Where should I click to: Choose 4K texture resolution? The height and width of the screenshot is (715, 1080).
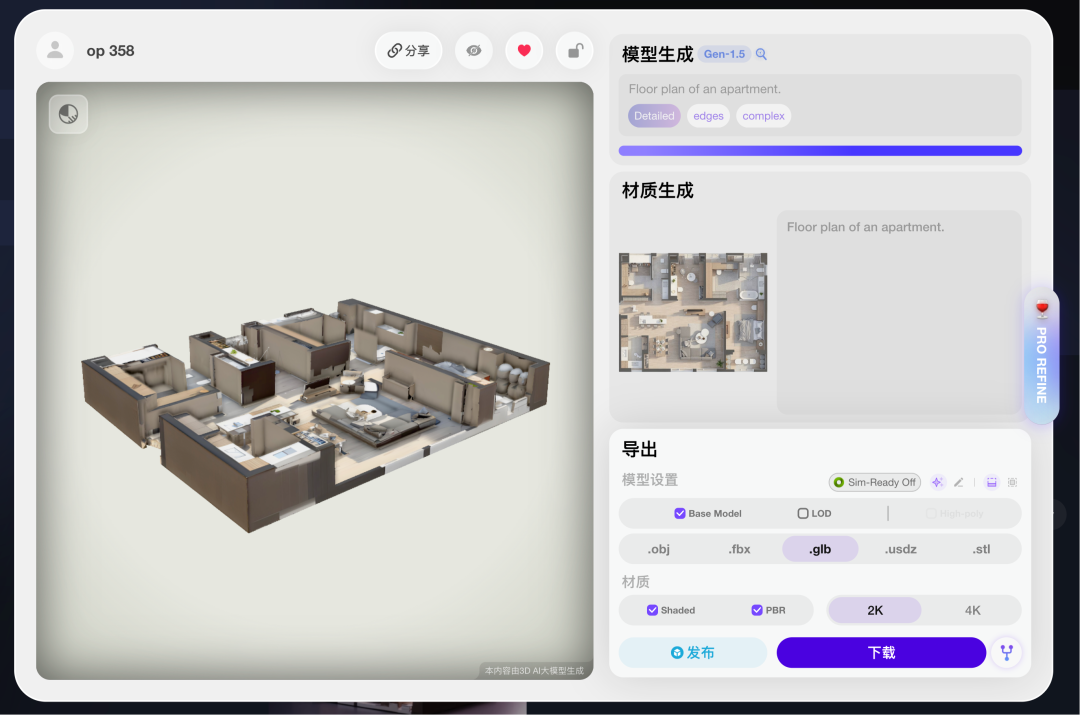[973, 610]
